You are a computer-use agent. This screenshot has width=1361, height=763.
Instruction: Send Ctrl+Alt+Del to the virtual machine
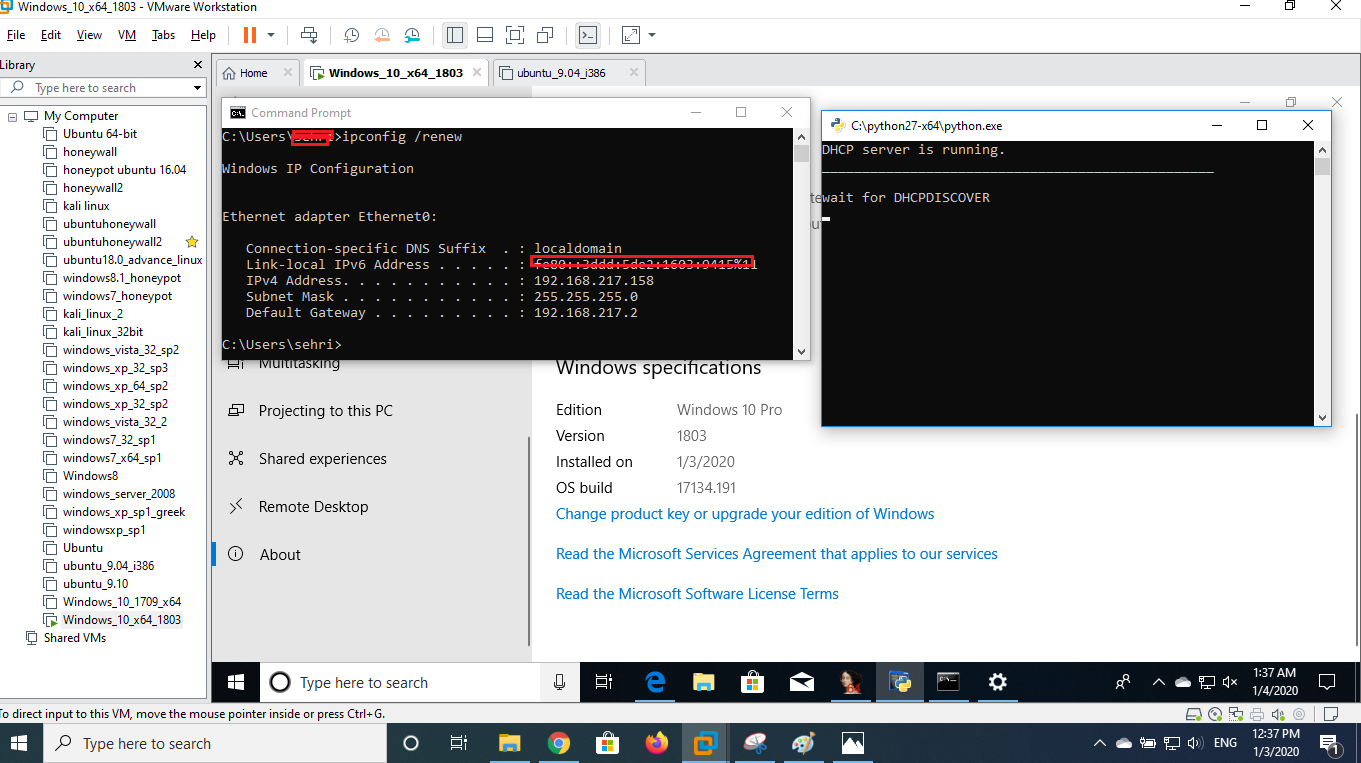coord(309,35)
